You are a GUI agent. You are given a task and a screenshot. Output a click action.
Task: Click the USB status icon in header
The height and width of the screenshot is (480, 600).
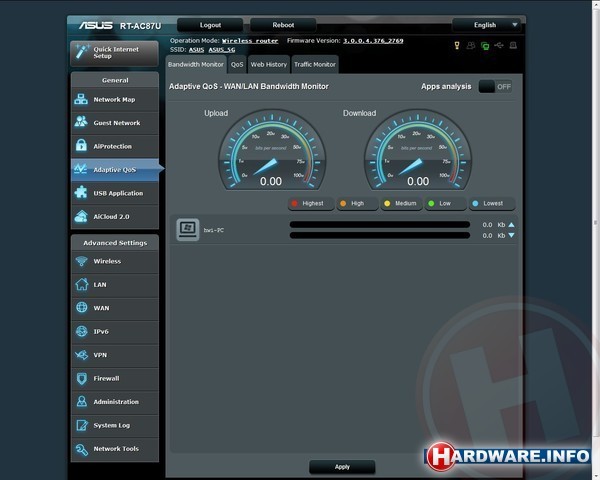click(499, 46)
